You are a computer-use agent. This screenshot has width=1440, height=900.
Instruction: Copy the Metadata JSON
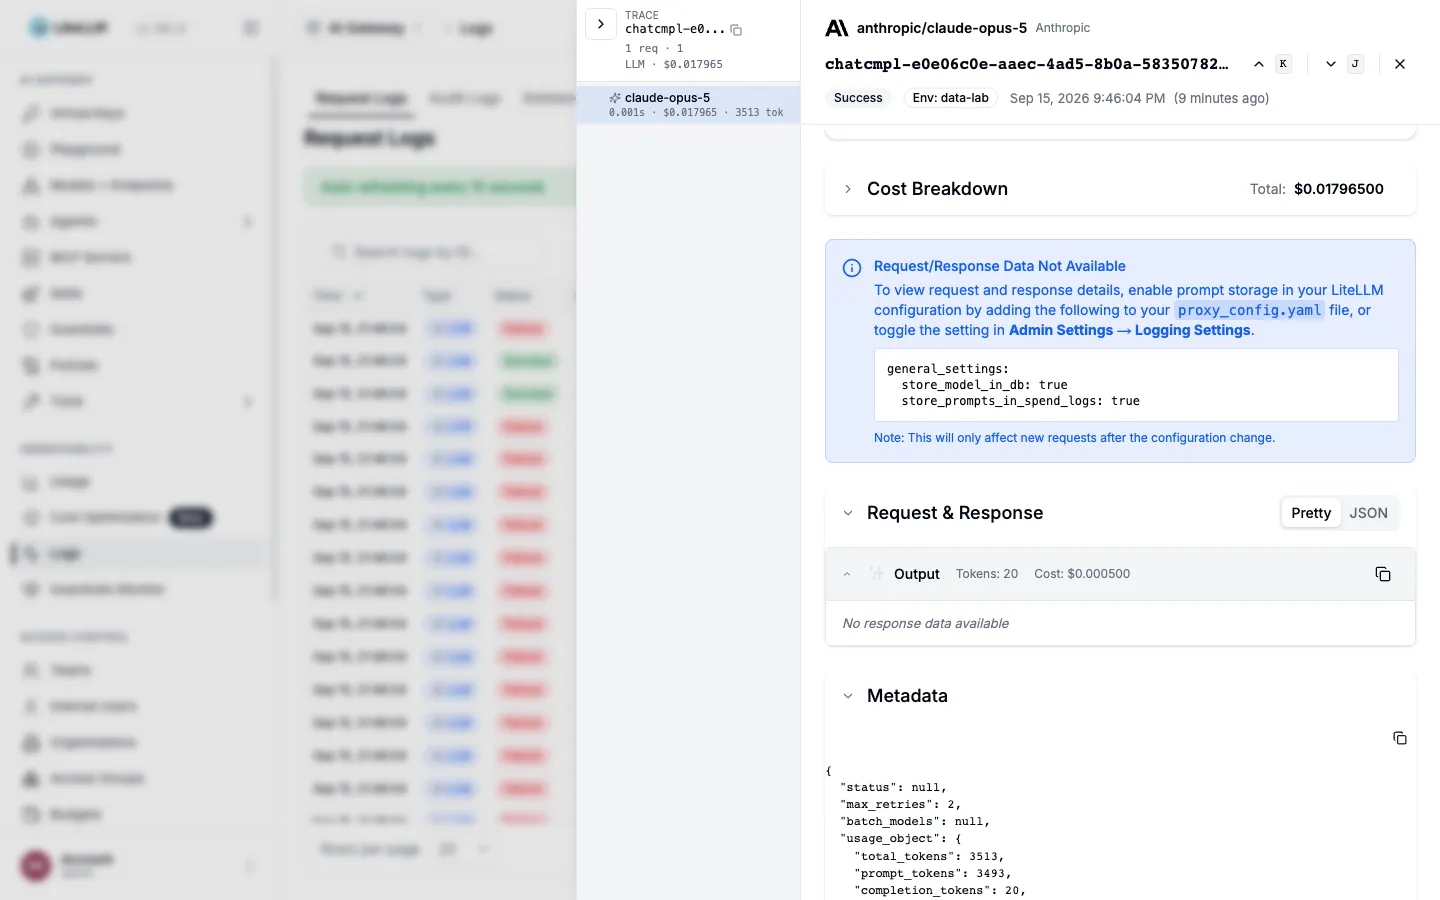1400,738
